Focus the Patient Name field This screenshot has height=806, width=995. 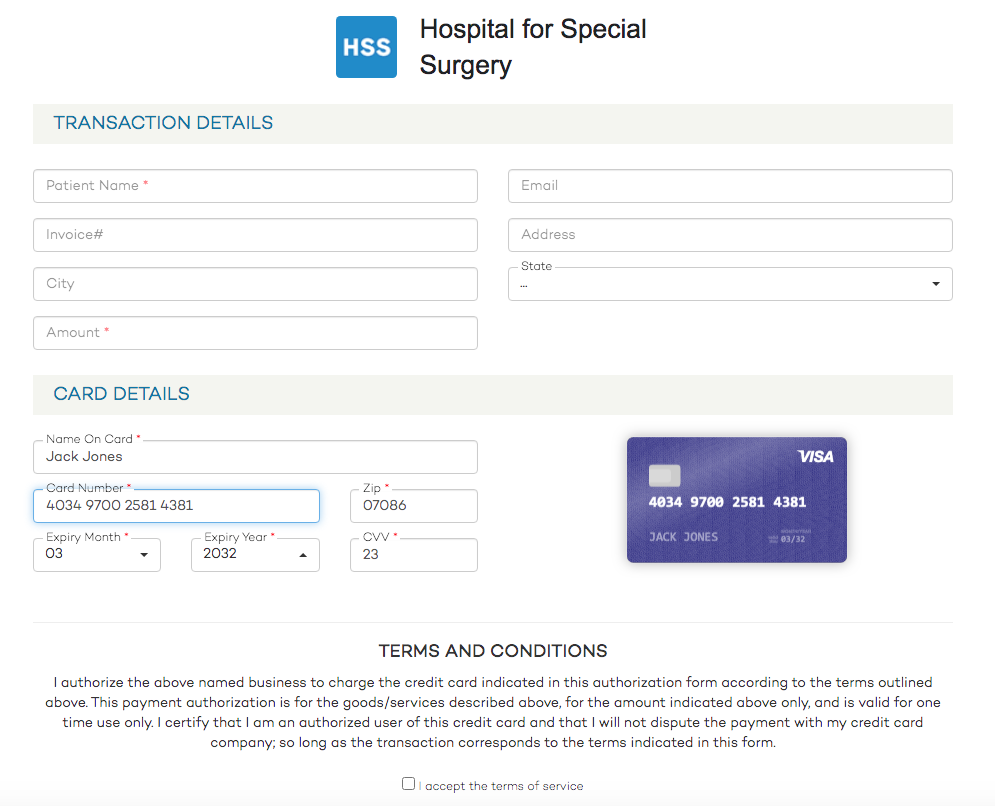(x=255, y=186)
